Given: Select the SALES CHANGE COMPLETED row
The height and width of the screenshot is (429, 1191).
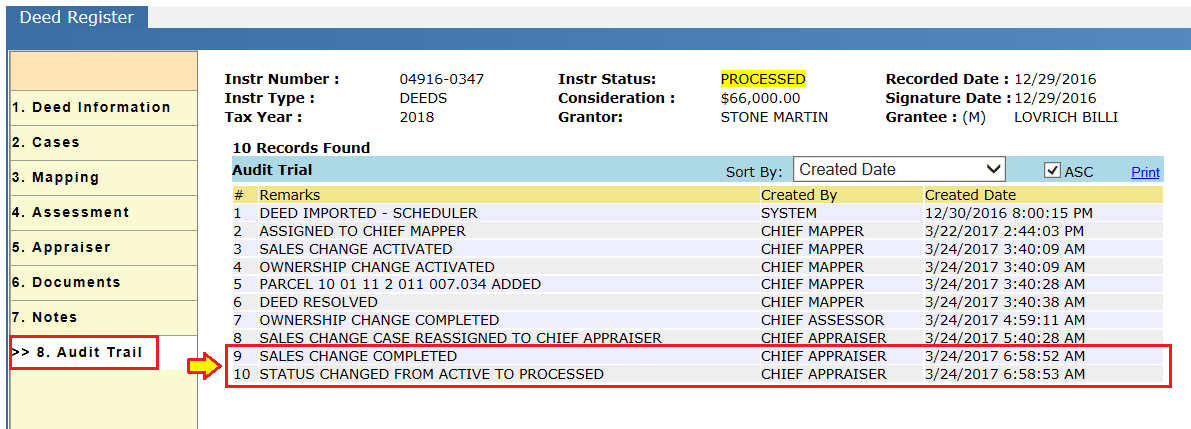Looking at the screenshot, I should pyautogui.click(x=697, y=356).
